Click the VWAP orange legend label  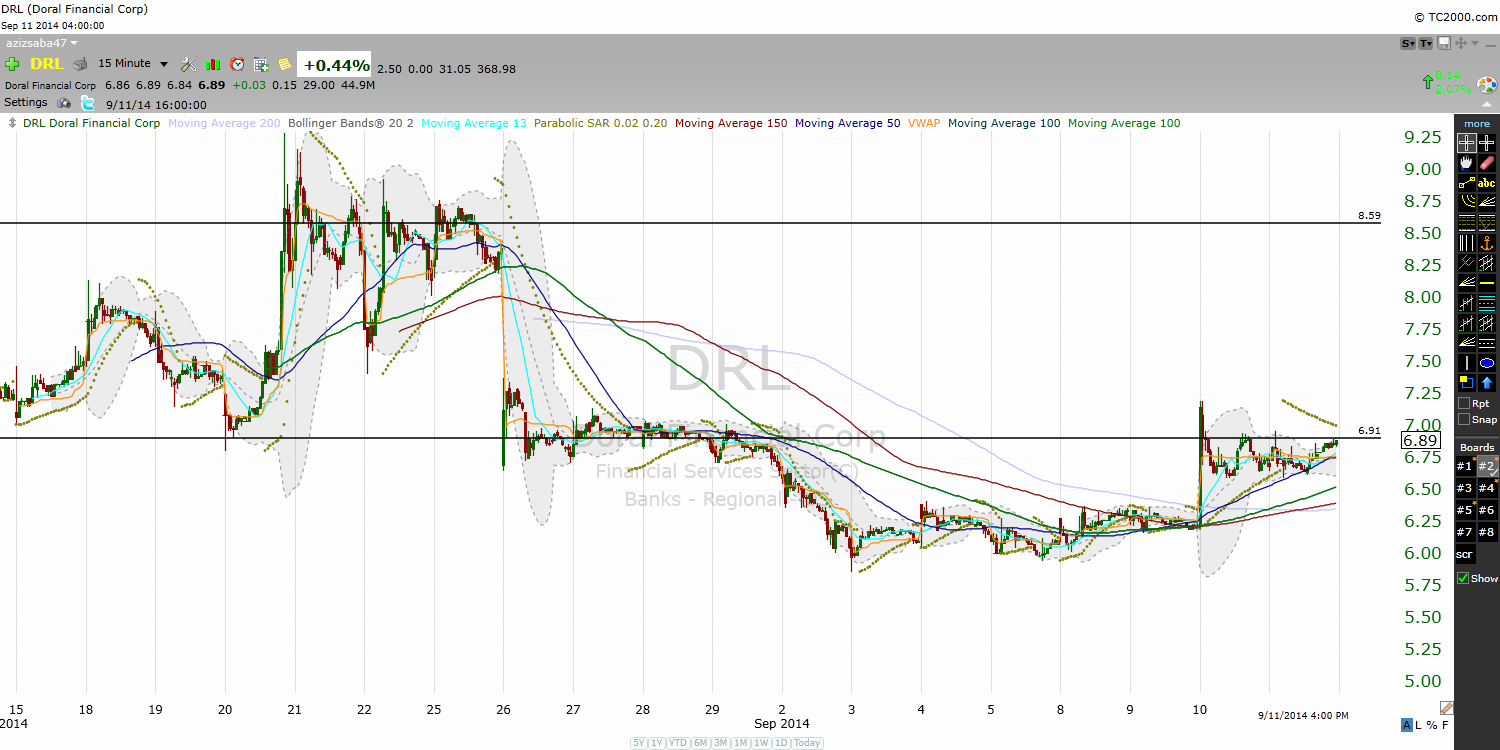pos(924,123)
